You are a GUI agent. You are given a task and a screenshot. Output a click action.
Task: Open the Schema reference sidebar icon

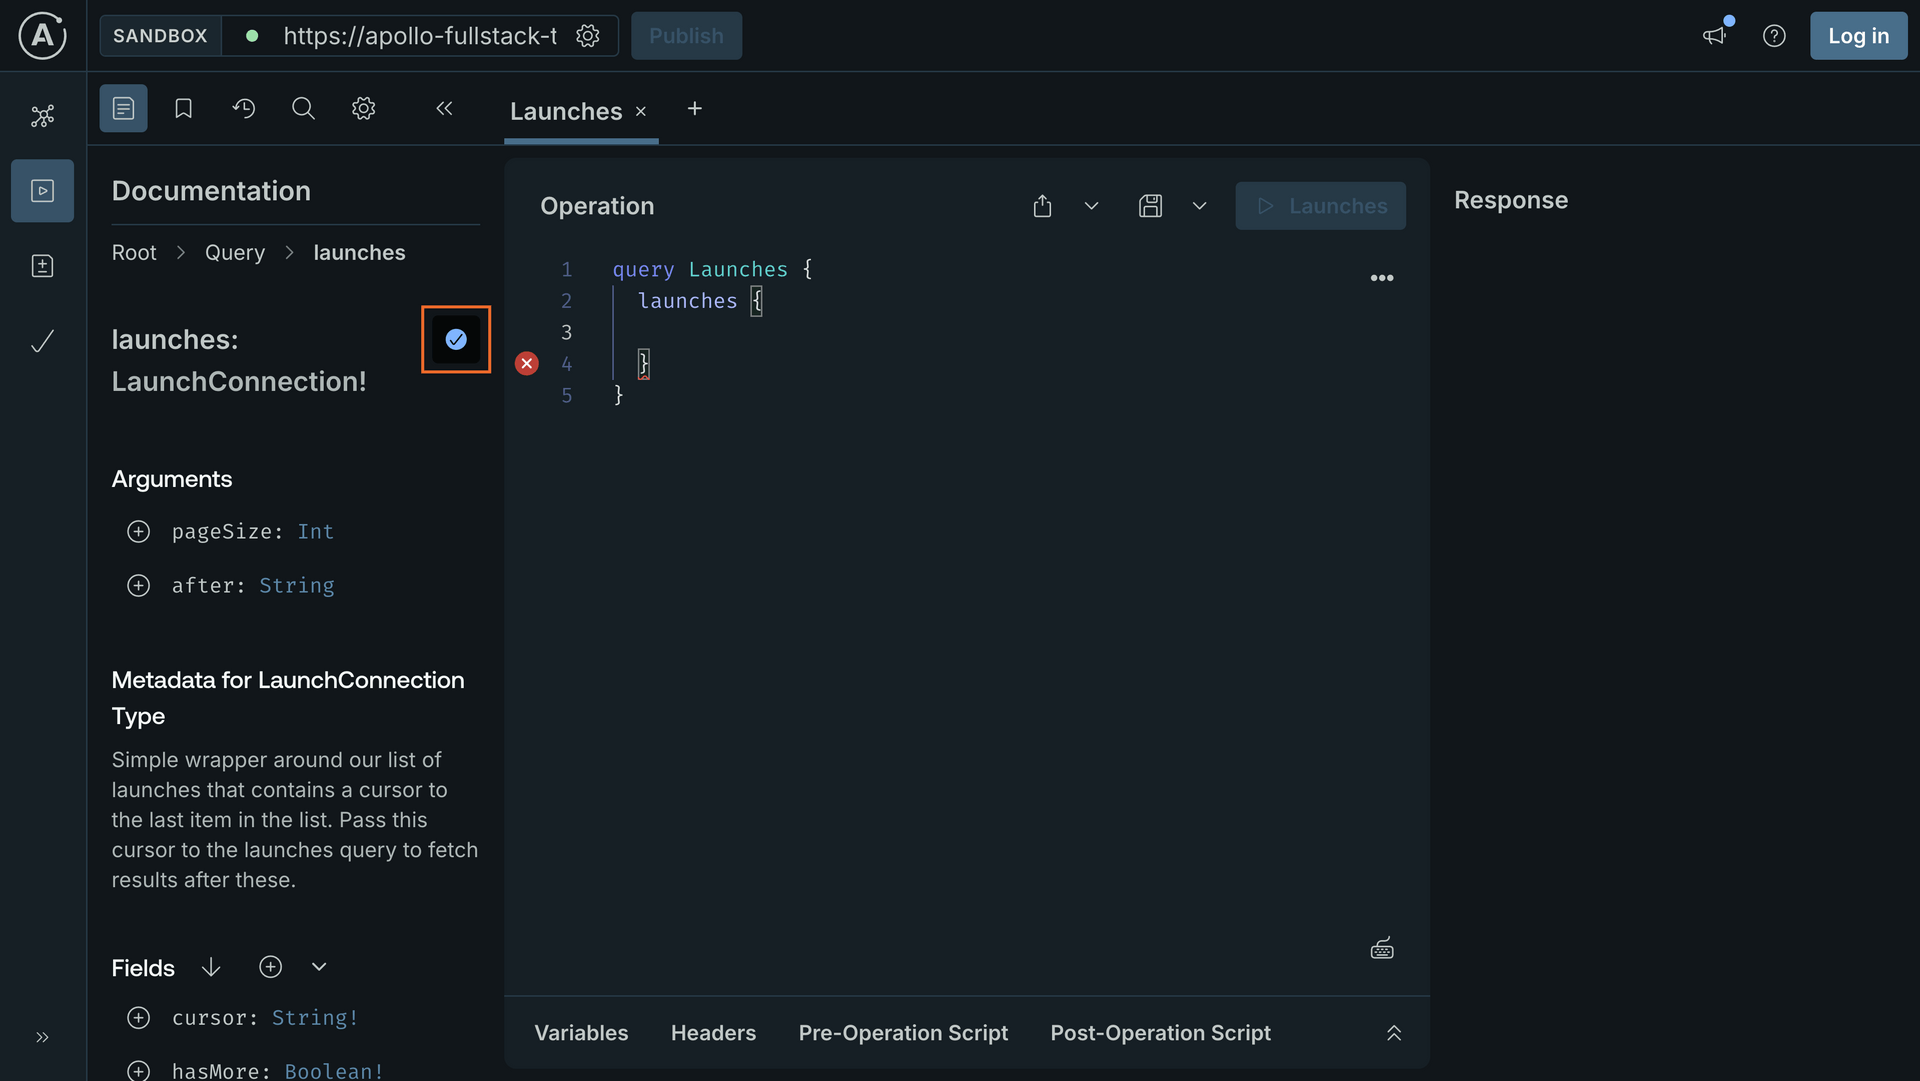[42, 265]
